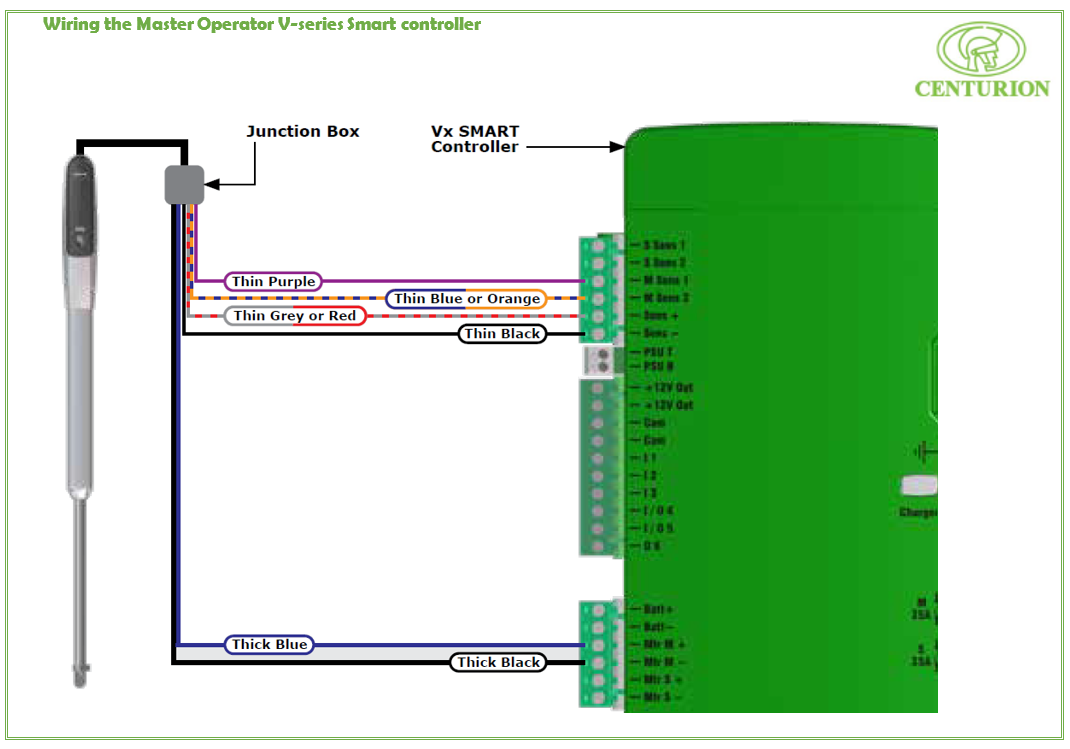Click the 'I/O 4' terminal label
This screenshot has width=1070, height=749.
click(x=659, y=511)
